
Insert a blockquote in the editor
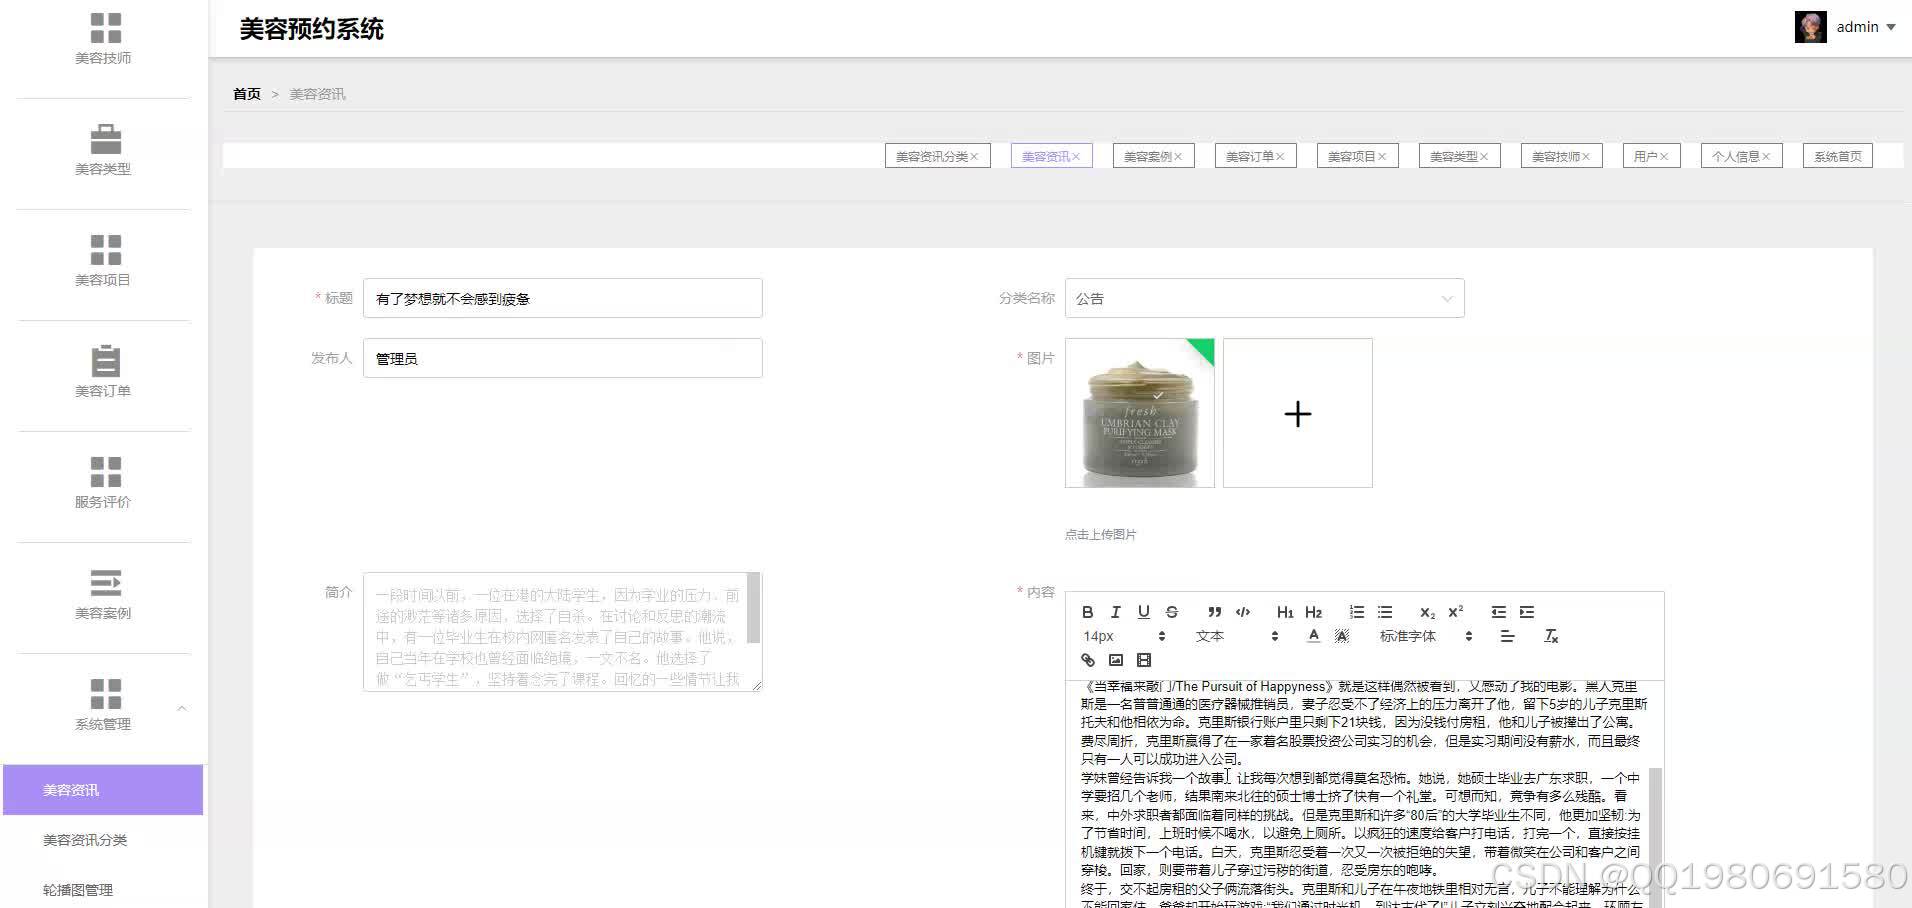click(1214, 612)
